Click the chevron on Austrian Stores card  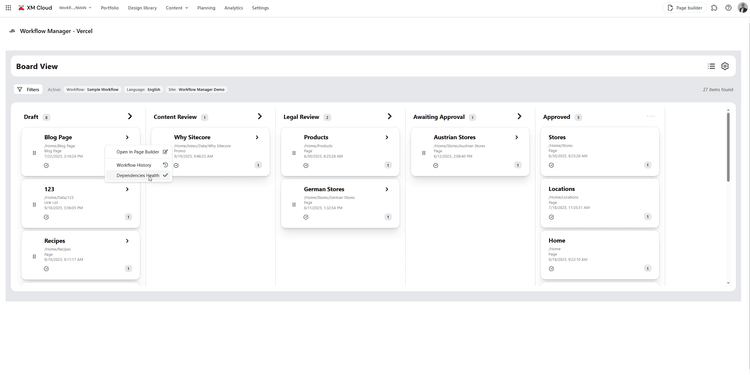(x=517, y=137)
